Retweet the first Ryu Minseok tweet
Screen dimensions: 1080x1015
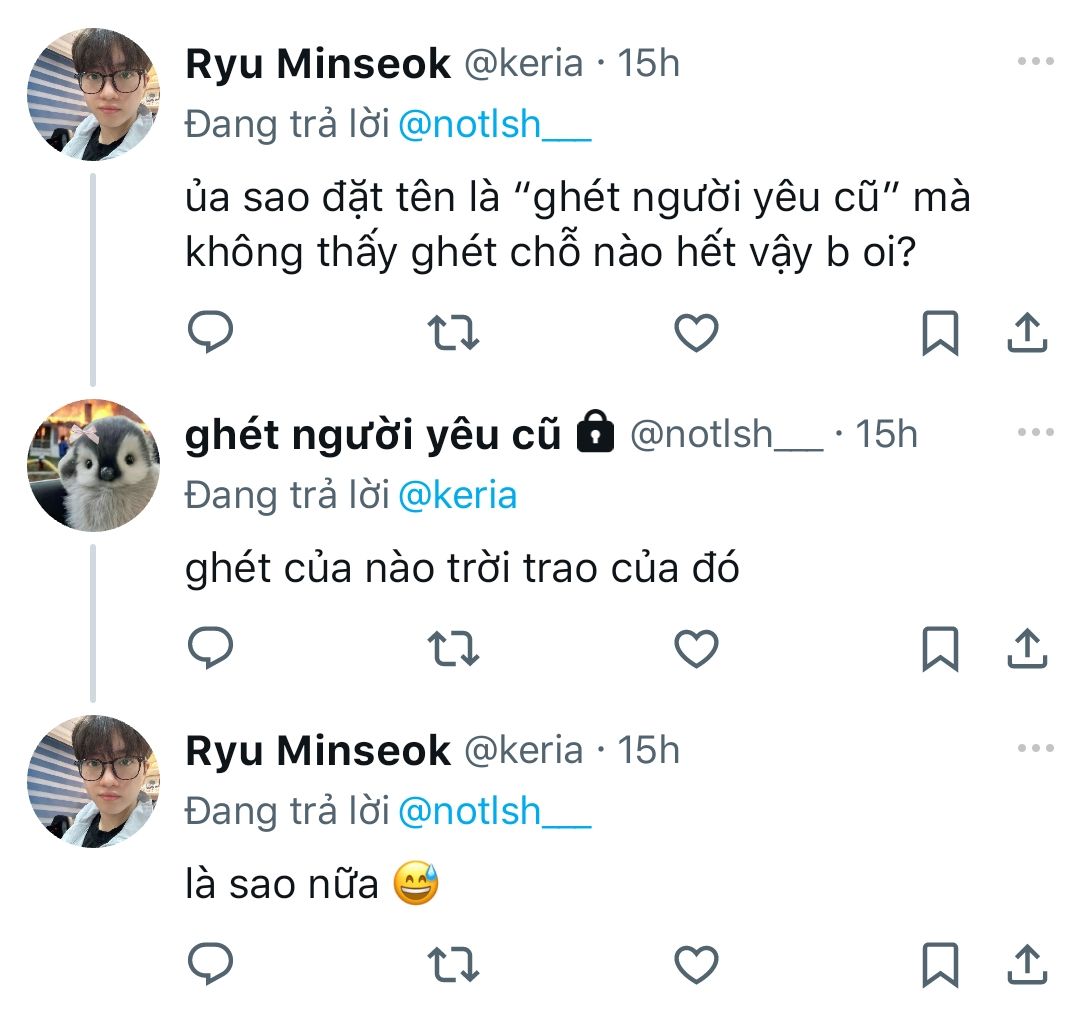coord(454,333)
